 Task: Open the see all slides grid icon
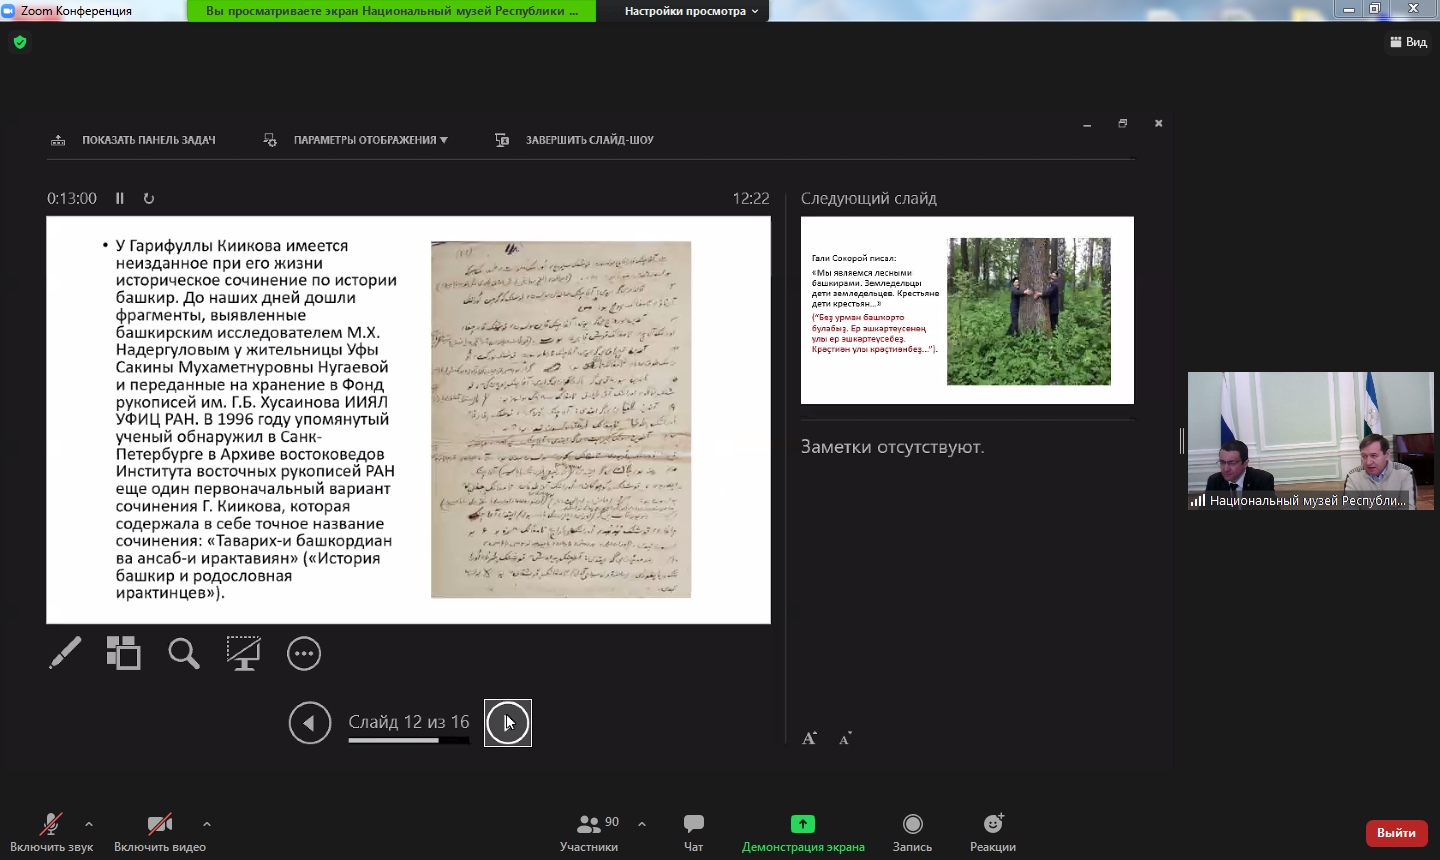tap(124, 654)
